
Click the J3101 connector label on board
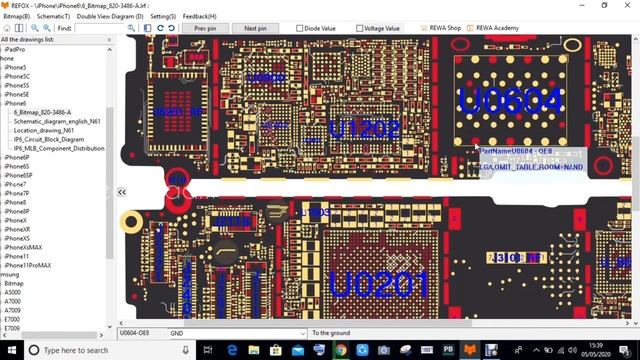[x=517, y=258]
